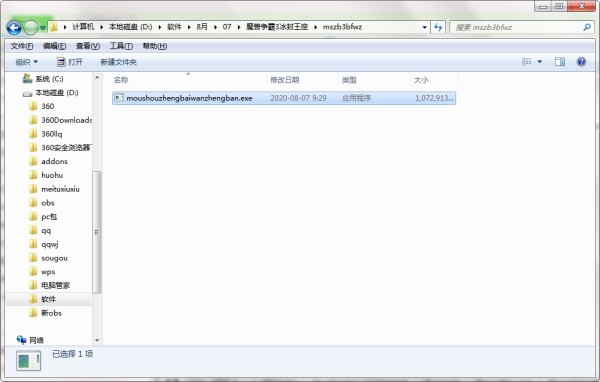
Task: Open the 组织 dropdown
Action: pos(26,62)
